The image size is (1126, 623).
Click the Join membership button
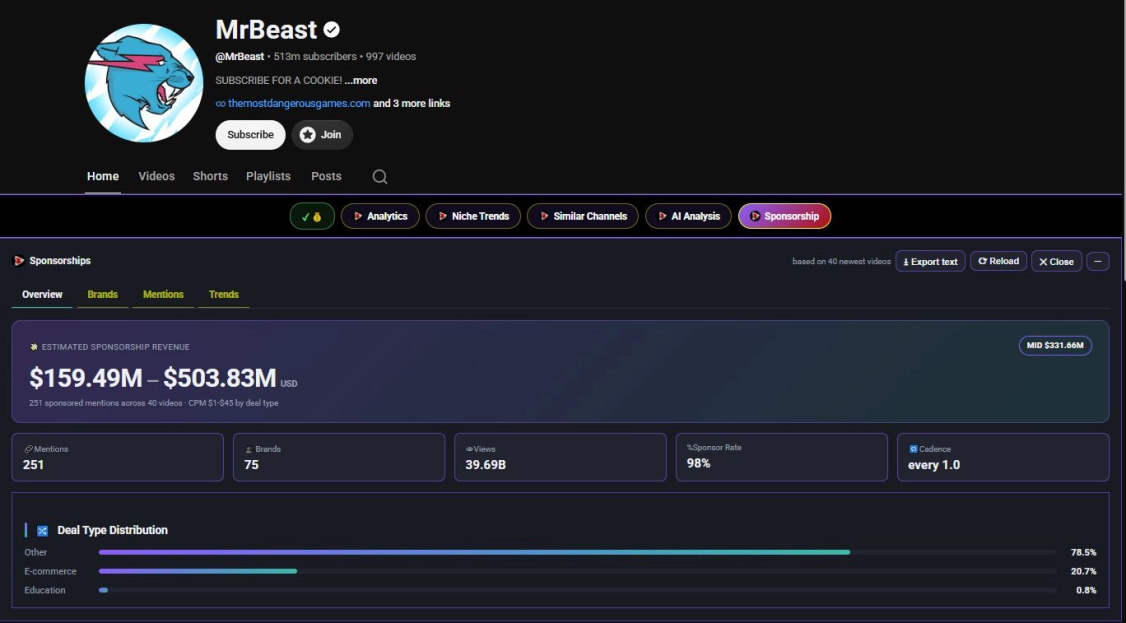[322, 135]
